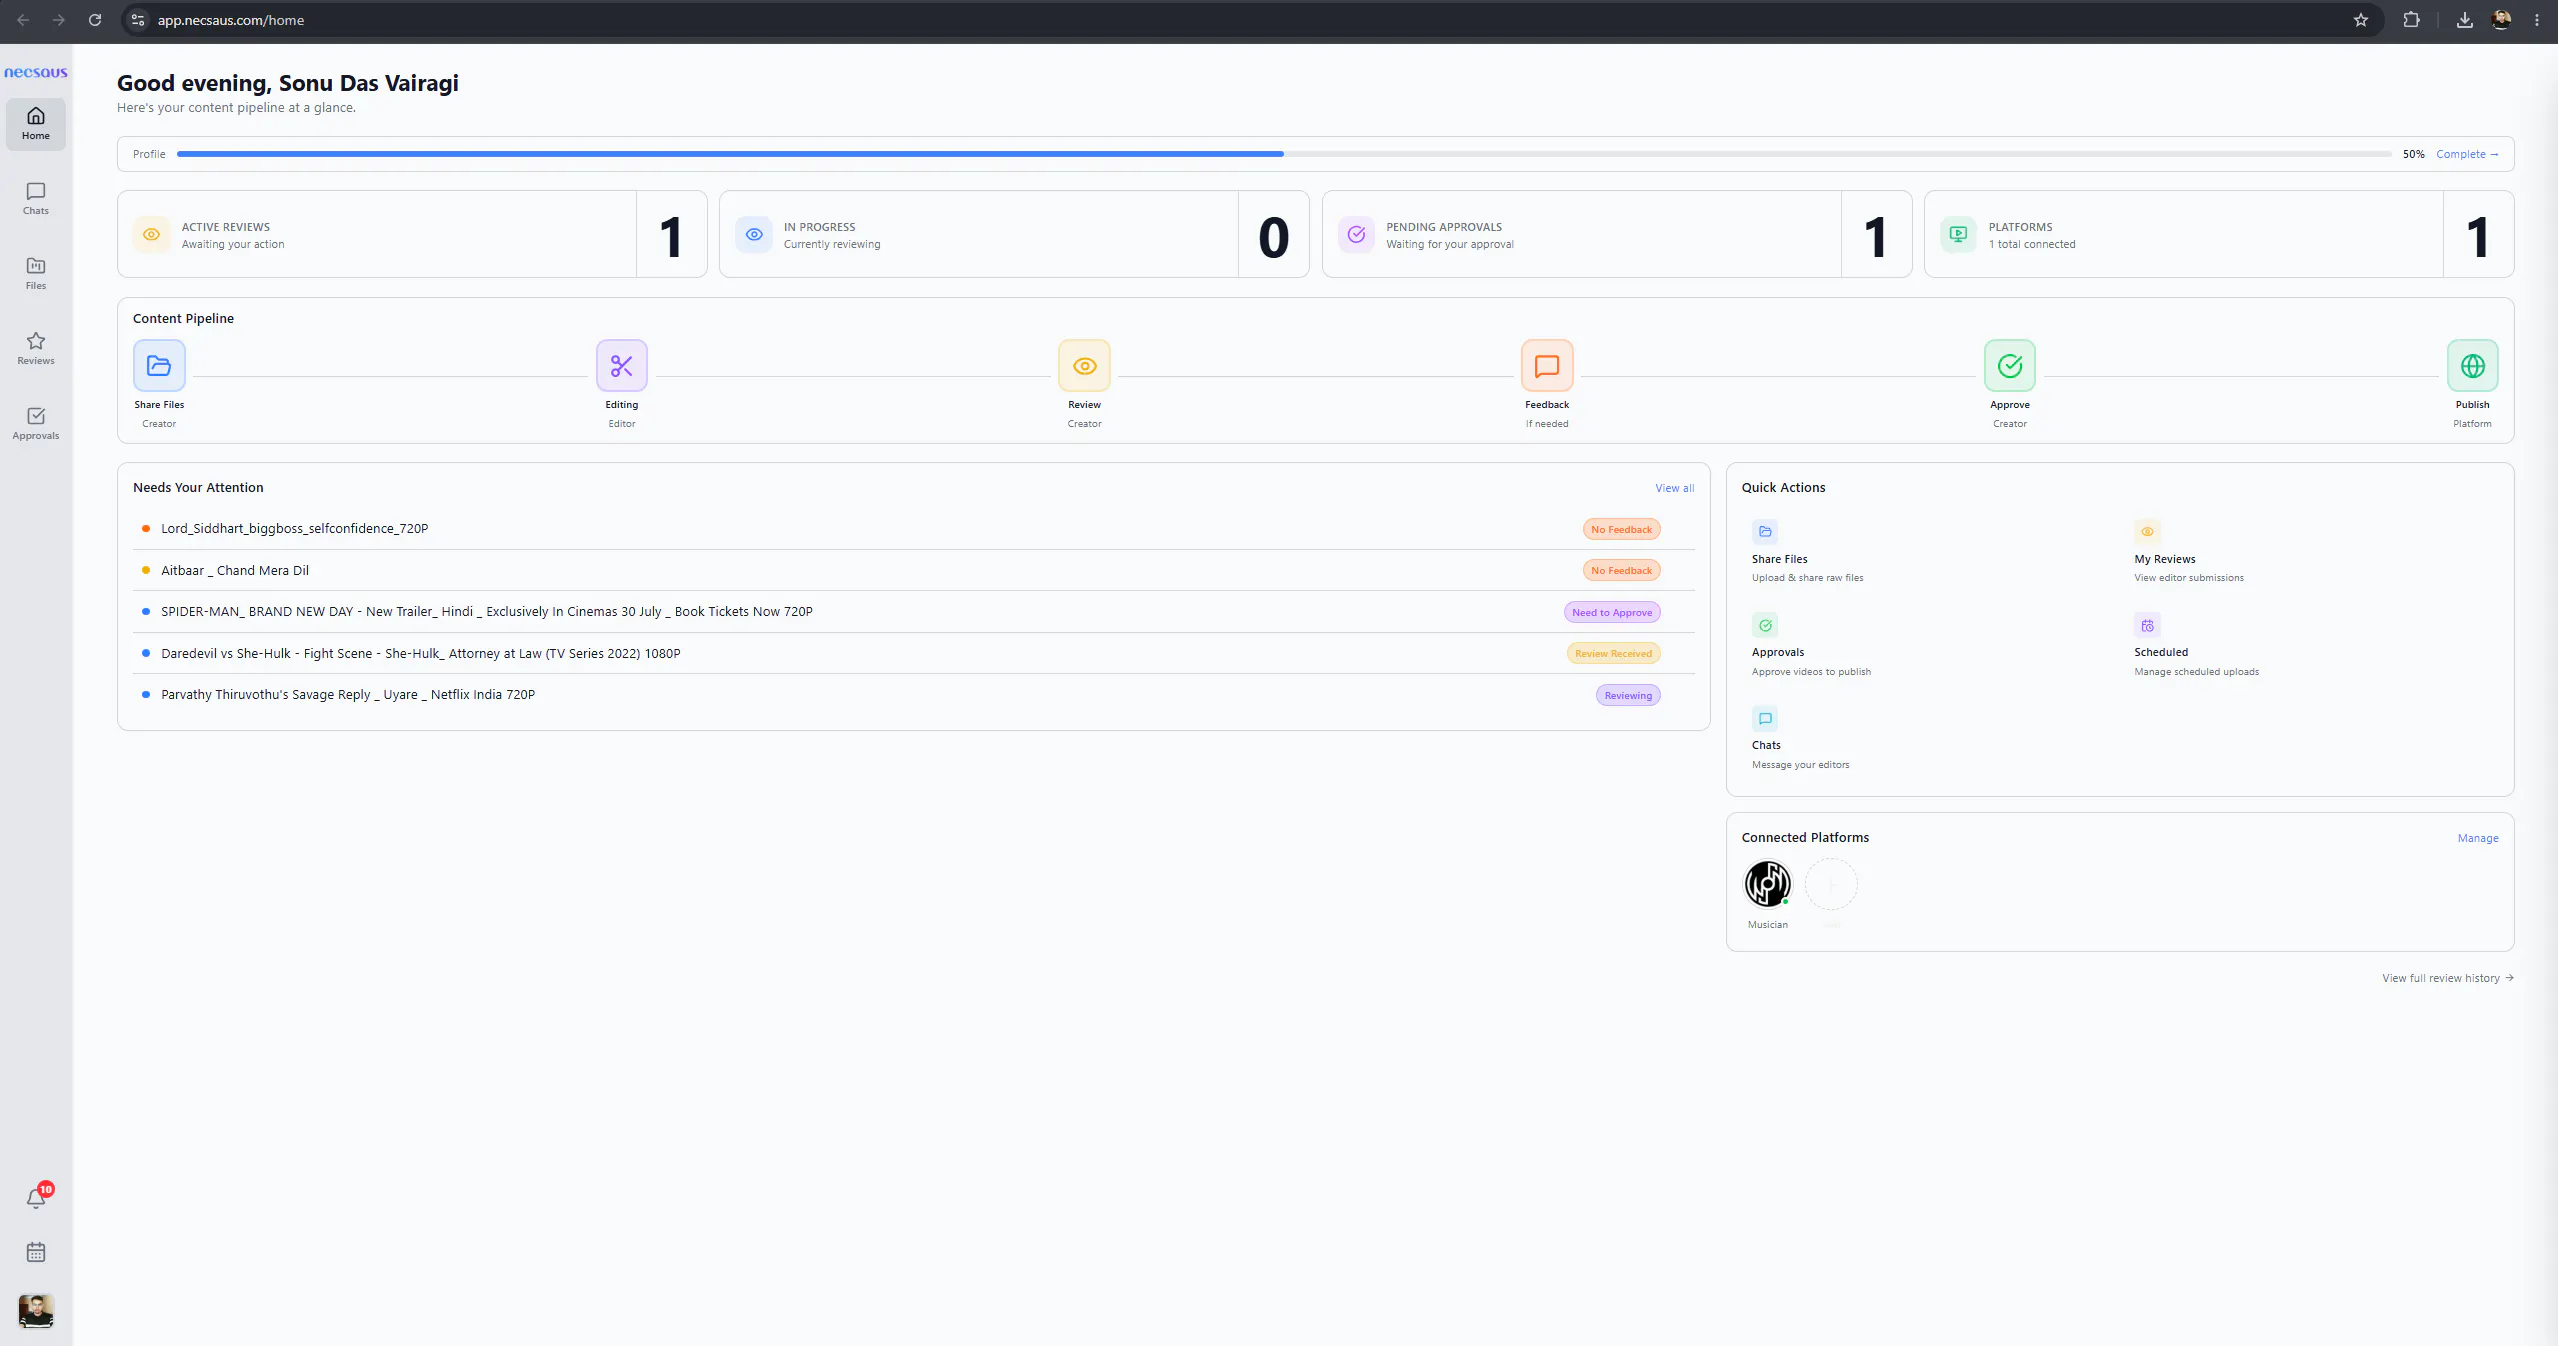Viewport: 2558px width, 1346px height.
Task: Open the Home sidebar icon
Action: pyautogui.click(x=36, y=124)
